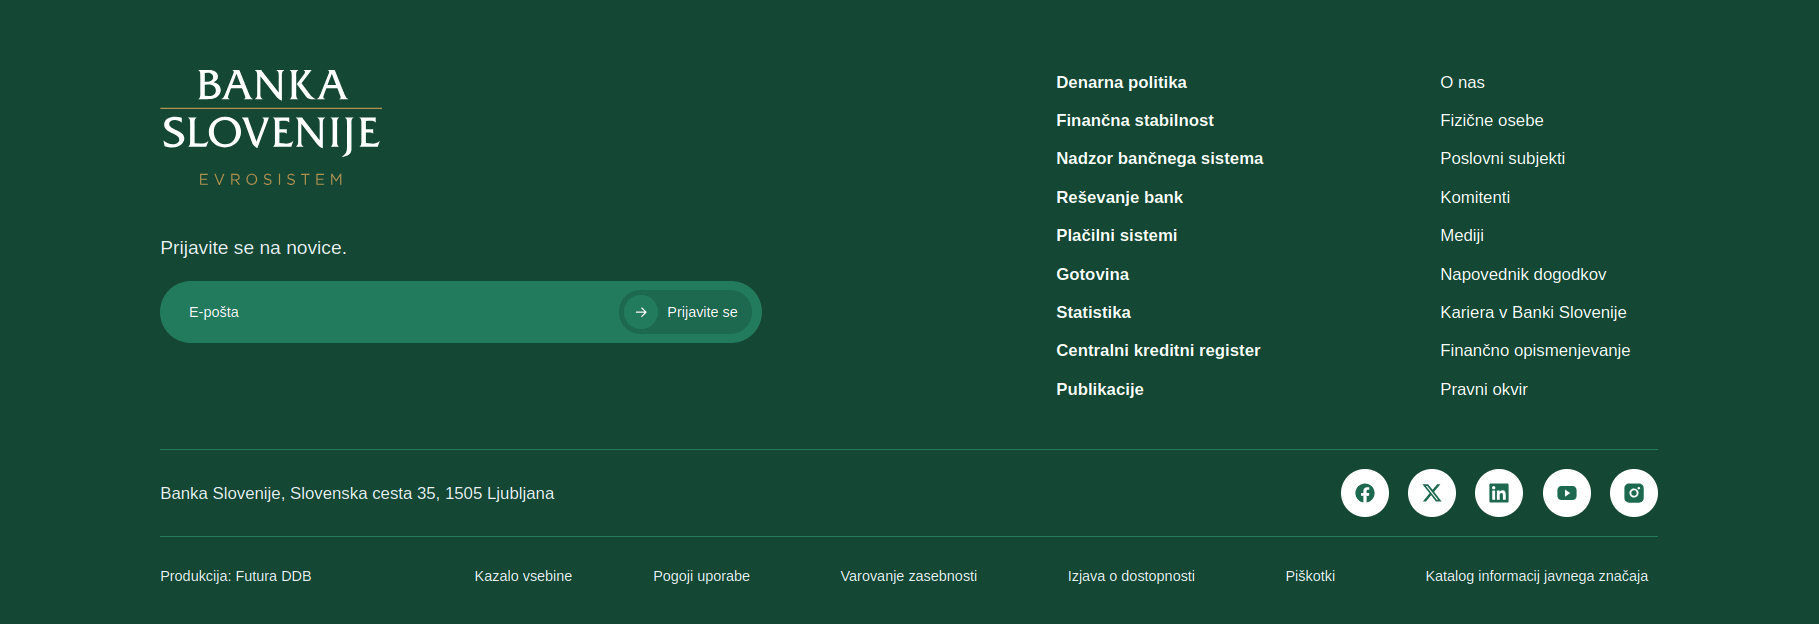Visit the O nas page
Image resolution: width=1819 pixels, height=624 pixels.
point(1462,82)
